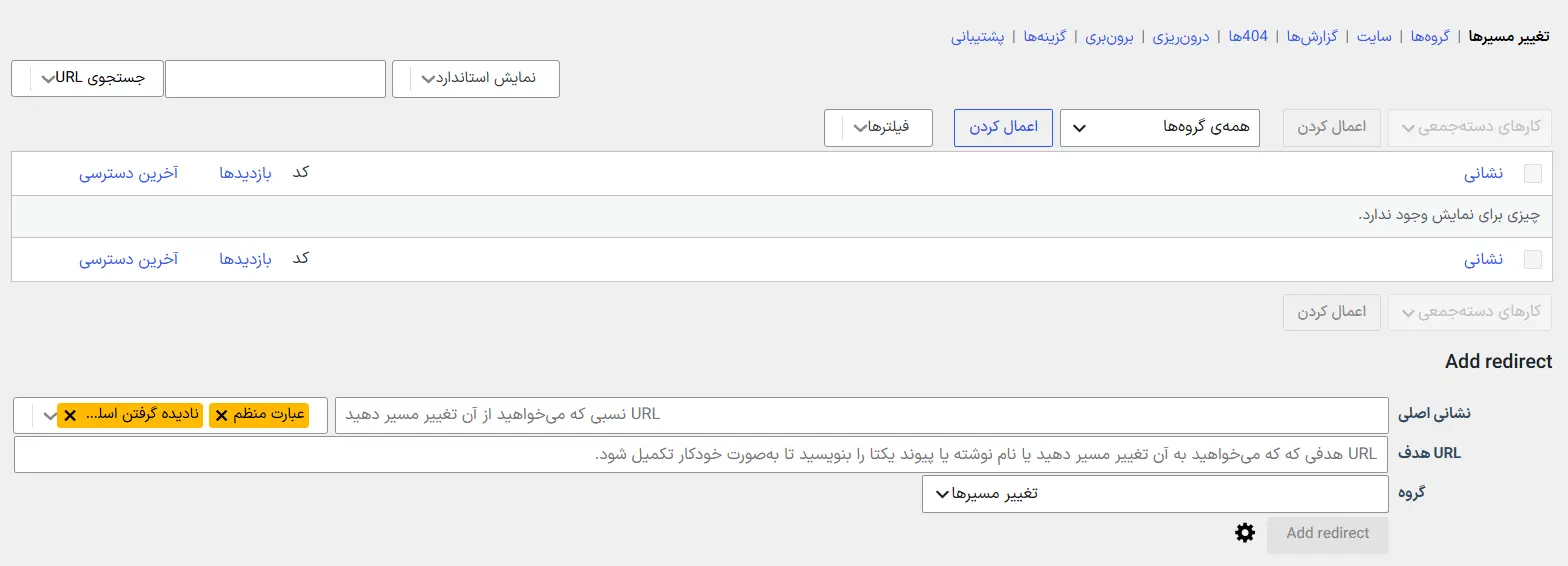Screen dimensions: 1568x566
Task: Click blue اعمال کردن group filter button
Action: click(x=1003, y=128)
